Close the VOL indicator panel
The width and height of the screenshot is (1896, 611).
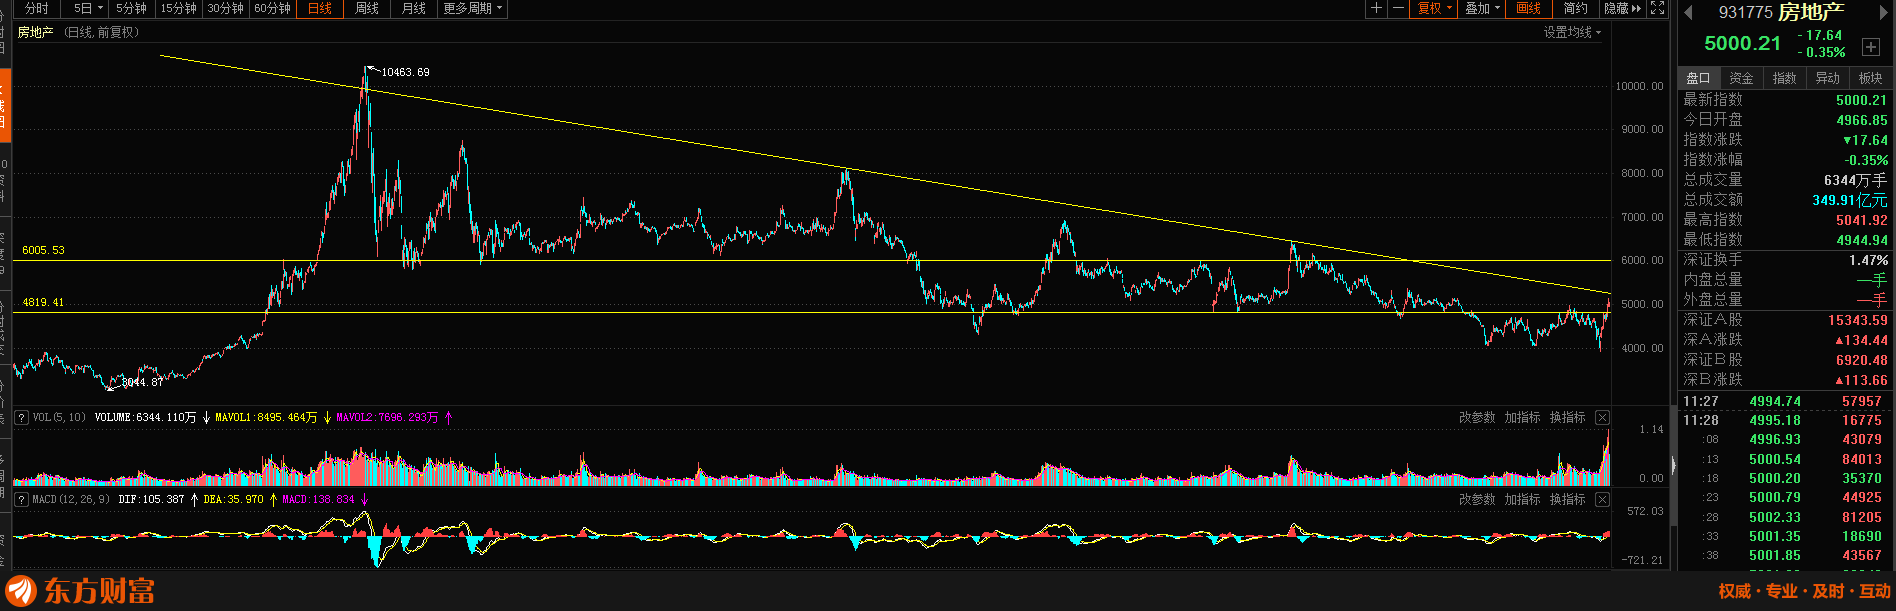click(1602, 417)
